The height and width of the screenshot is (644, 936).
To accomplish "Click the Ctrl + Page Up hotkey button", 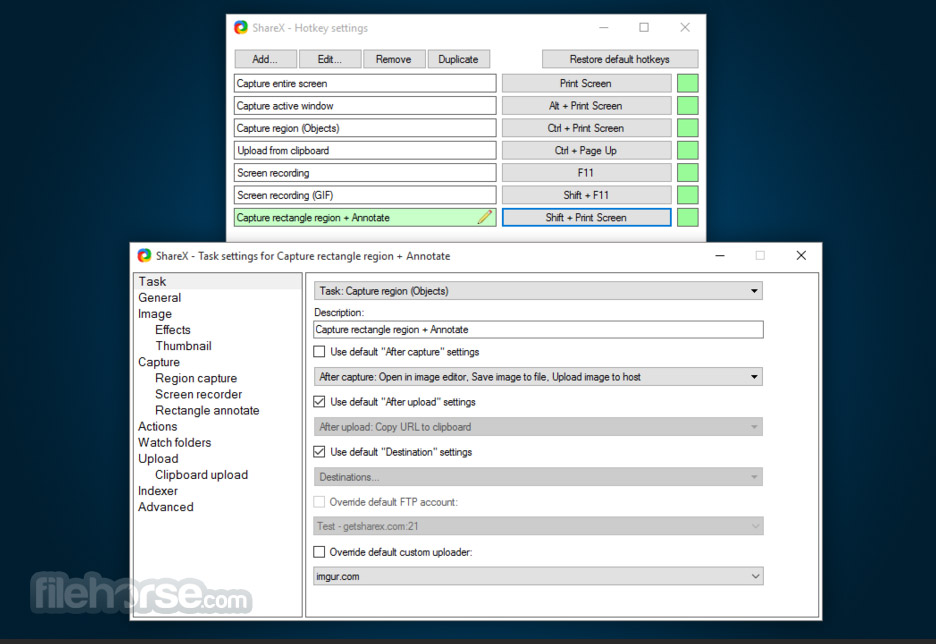I will pos(586,150).
